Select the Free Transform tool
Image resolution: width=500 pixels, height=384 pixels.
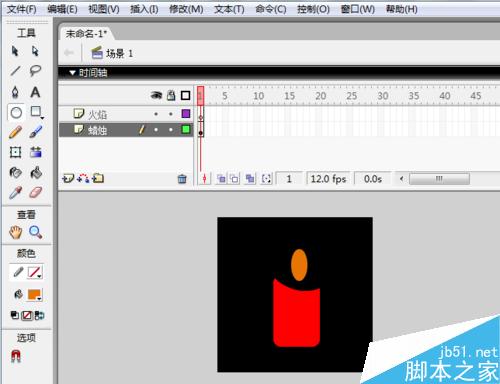point(15,152)
